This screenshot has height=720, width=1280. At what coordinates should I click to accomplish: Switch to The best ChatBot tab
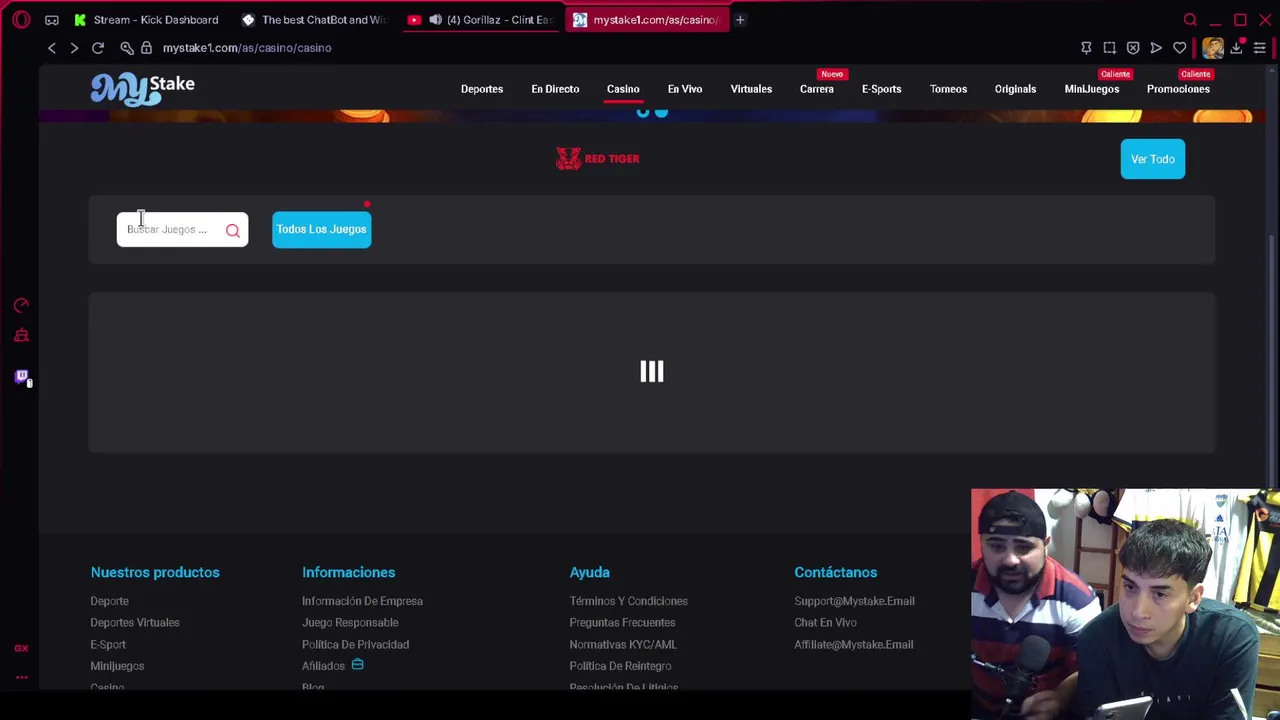(315, 20)
